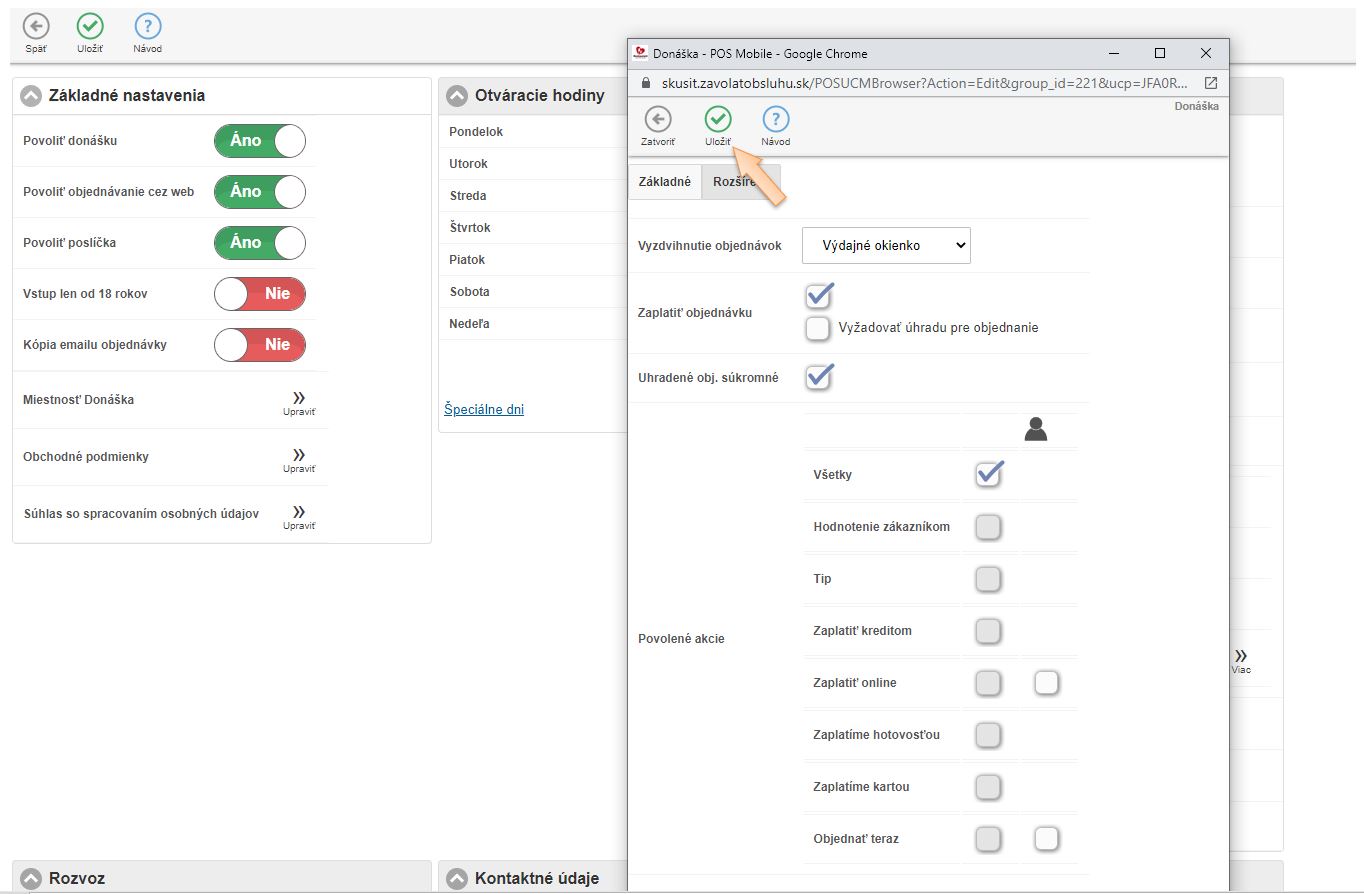1364x894 pixels.
Task: Click Uložiť icon in main page toolbar
Action: tap(91, 27)
